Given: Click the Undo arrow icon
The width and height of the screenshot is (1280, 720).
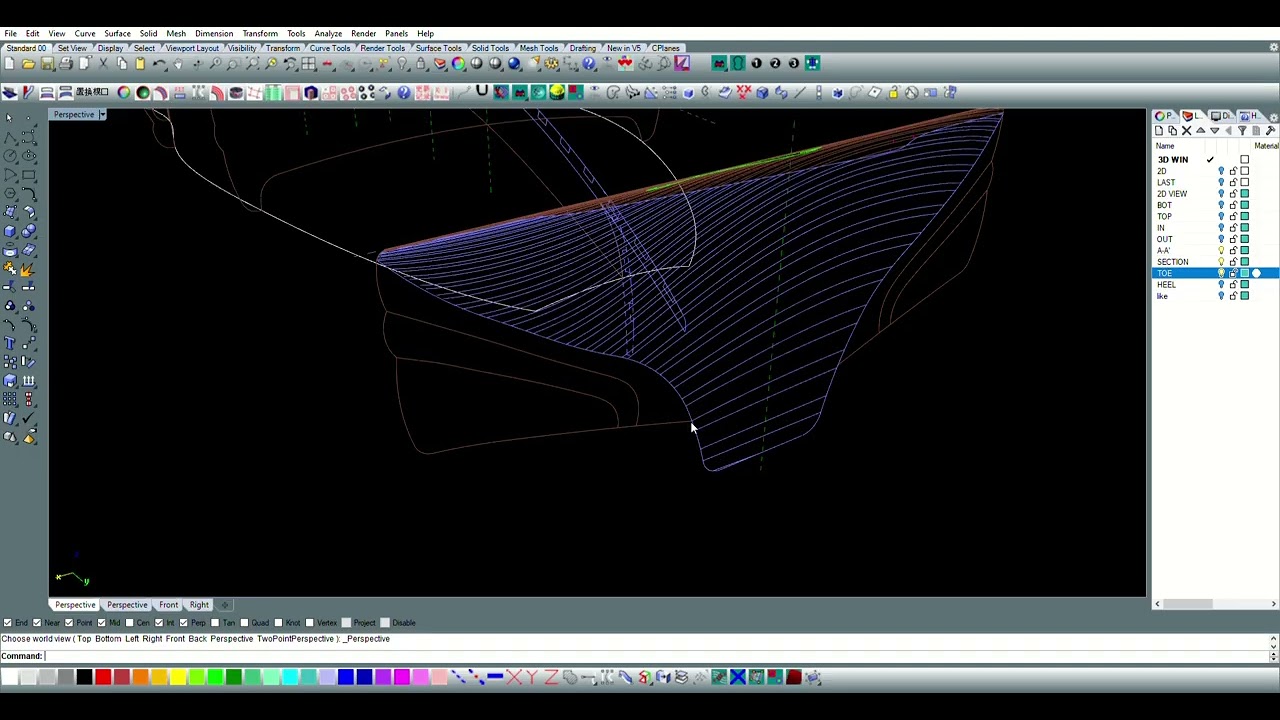Looking at the screenshot, I should pyautogui.click(x=160, y=64).
